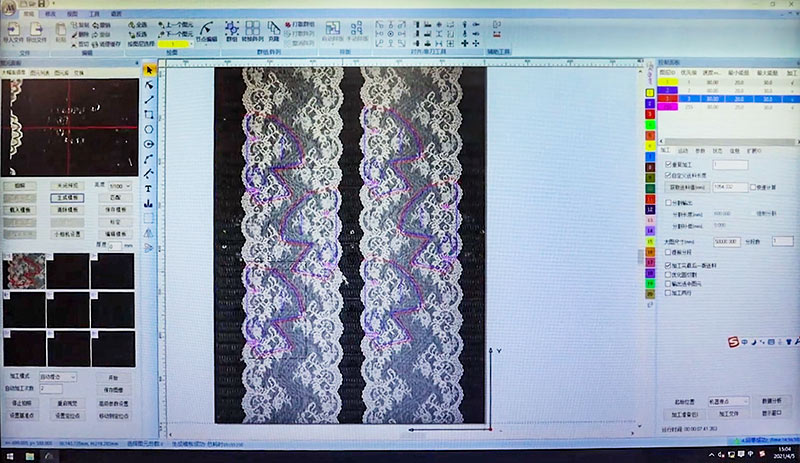
Task: Toggle the 重复加工 checkbox
Action: click(x=669, y=163)
